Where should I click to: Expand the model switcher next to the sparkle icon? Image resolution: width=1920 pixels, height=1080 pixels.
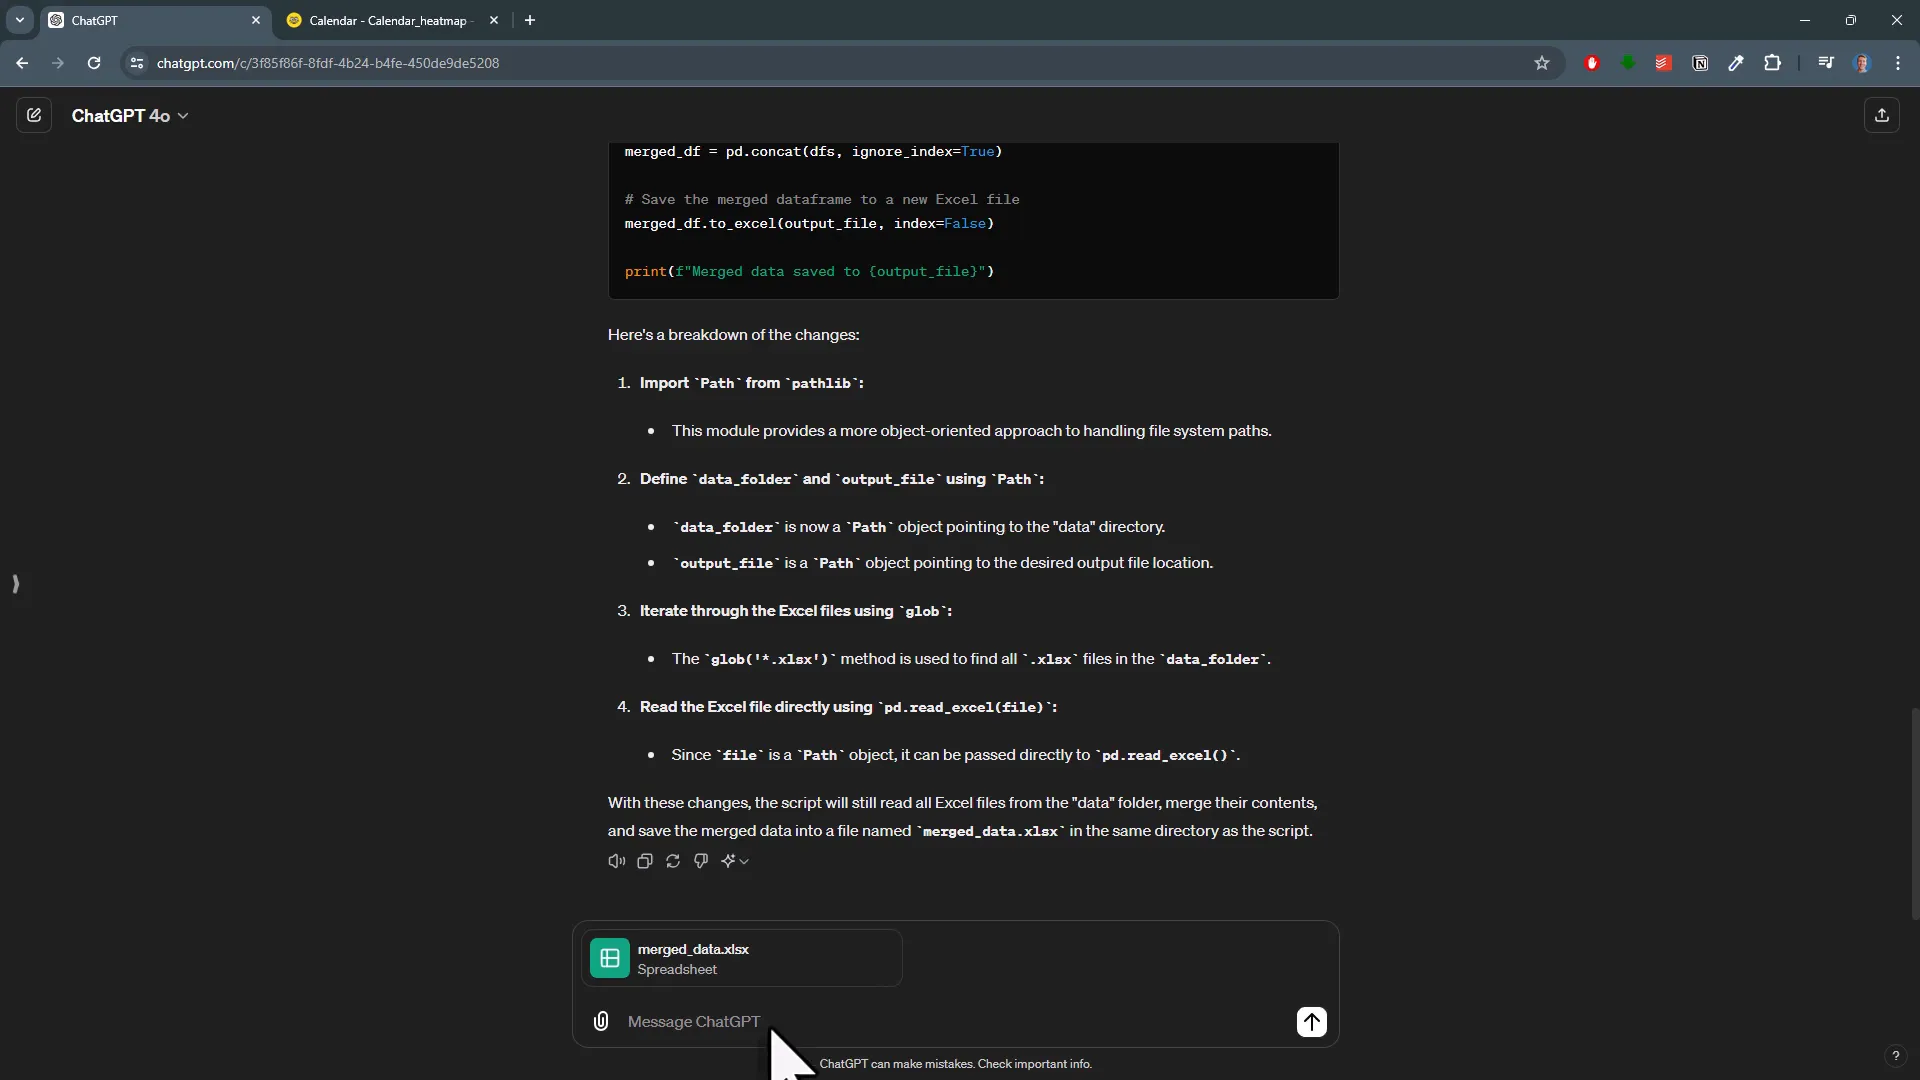[x=743, y=862]
